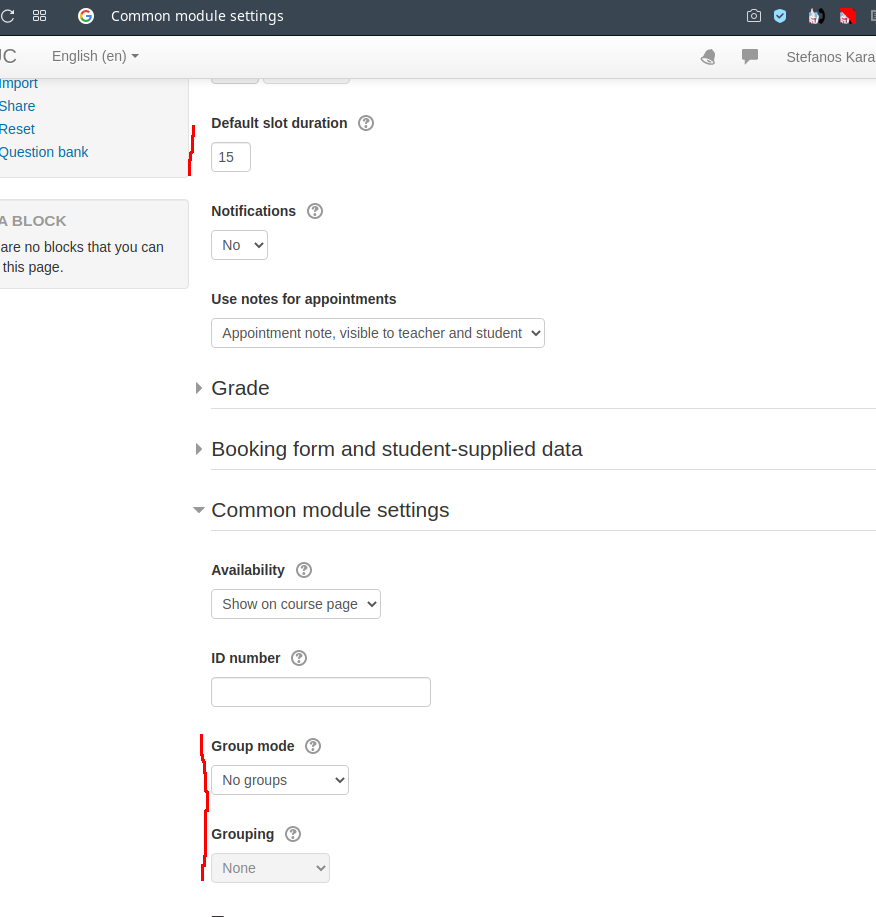Click into the ID number text field

320,692
